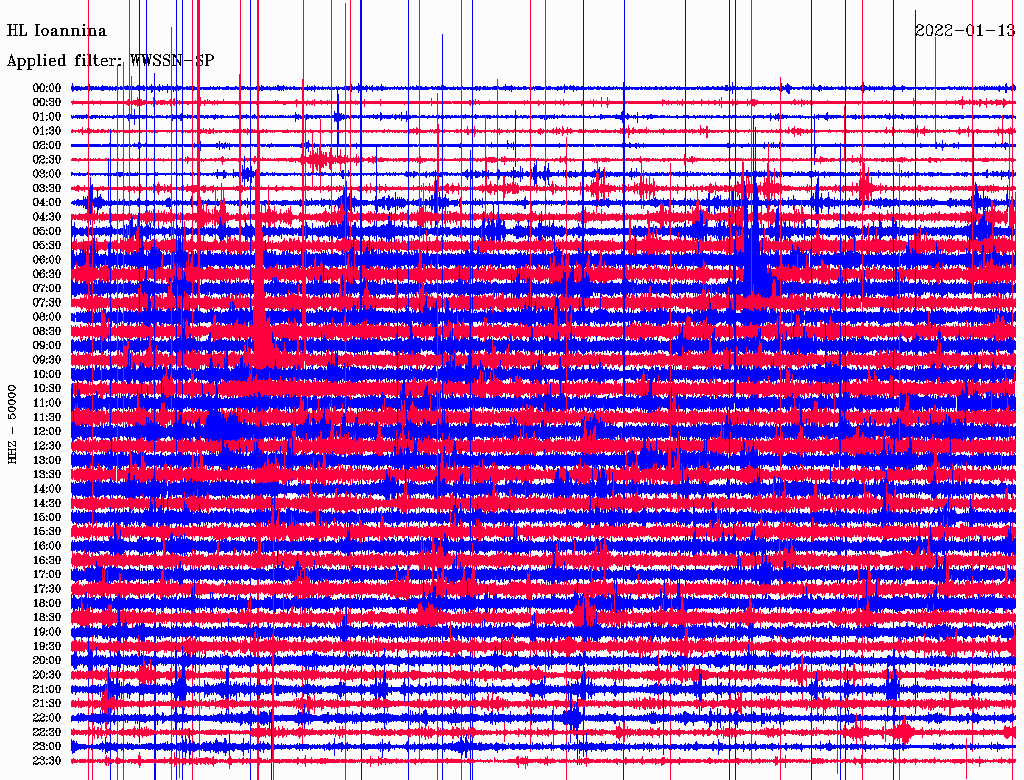The width and height of the screenshot is (1024, 780).
Task: Select the 02:30 time label
Action: click(x=47, y=160)
